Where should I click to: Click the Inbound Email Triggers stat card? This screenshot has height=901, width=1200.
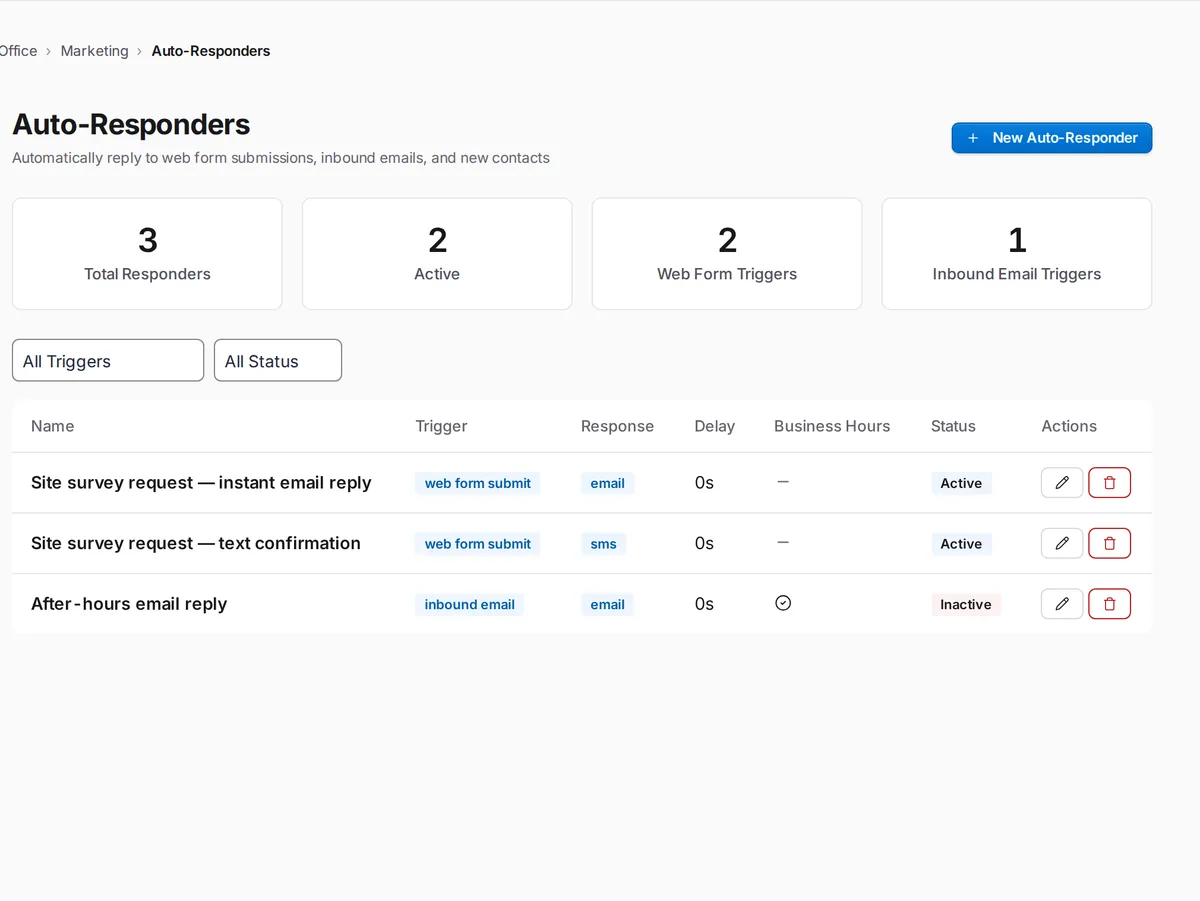click(1017, 254)
